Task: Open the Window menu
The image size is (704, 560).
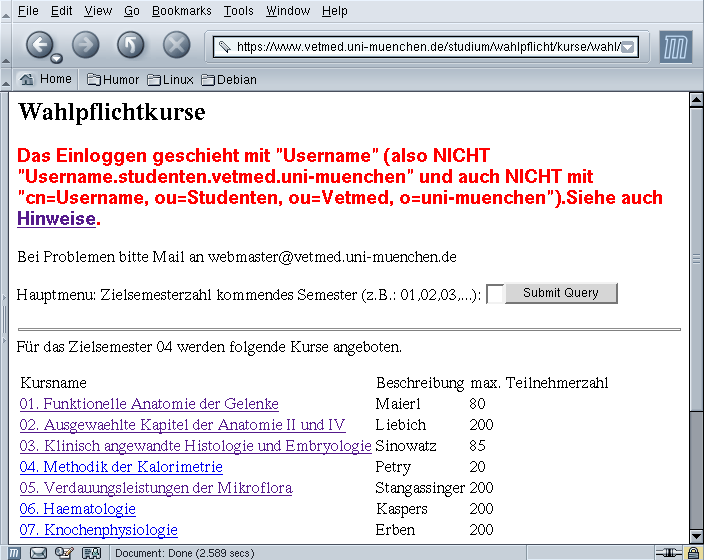Action: 288,11
